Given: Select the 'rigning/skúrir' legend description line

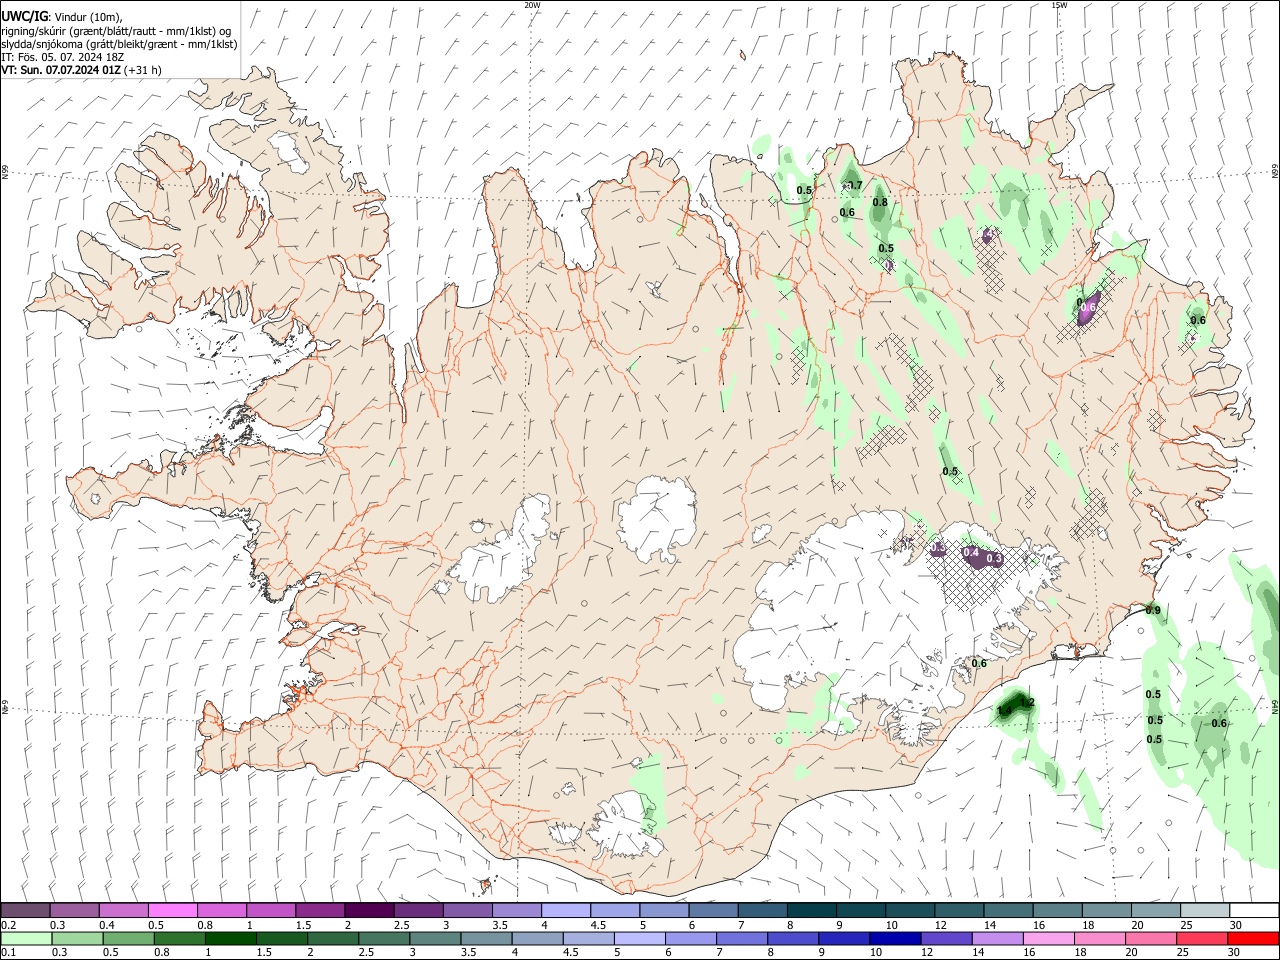Looking at the screenshot, I should [116, 30].
